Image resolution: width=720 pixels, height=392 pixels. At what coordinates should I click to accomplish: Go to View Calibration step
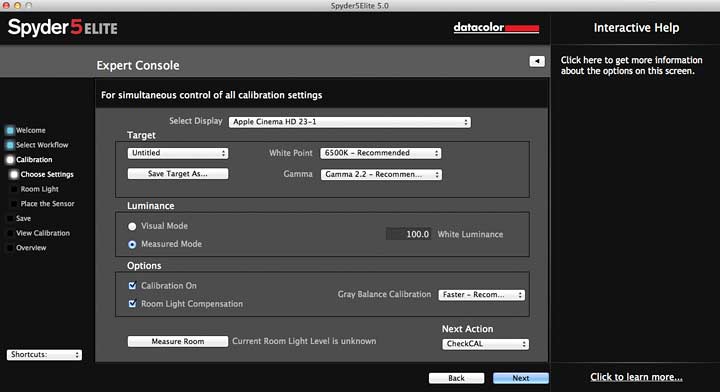pos(43,233)
